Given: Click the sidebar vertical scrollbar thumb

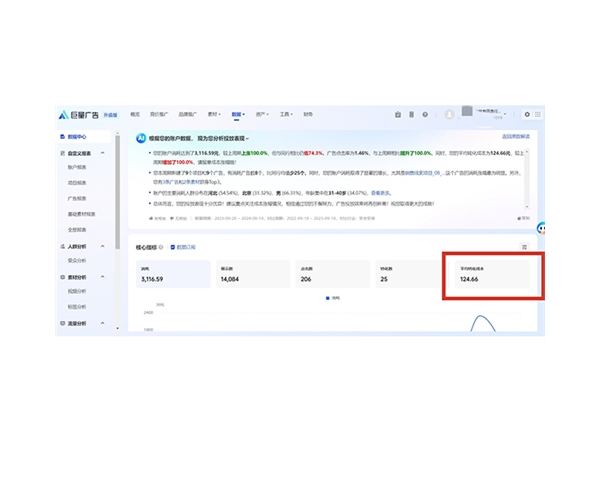Looking at the screenshot, I should 117,191.
